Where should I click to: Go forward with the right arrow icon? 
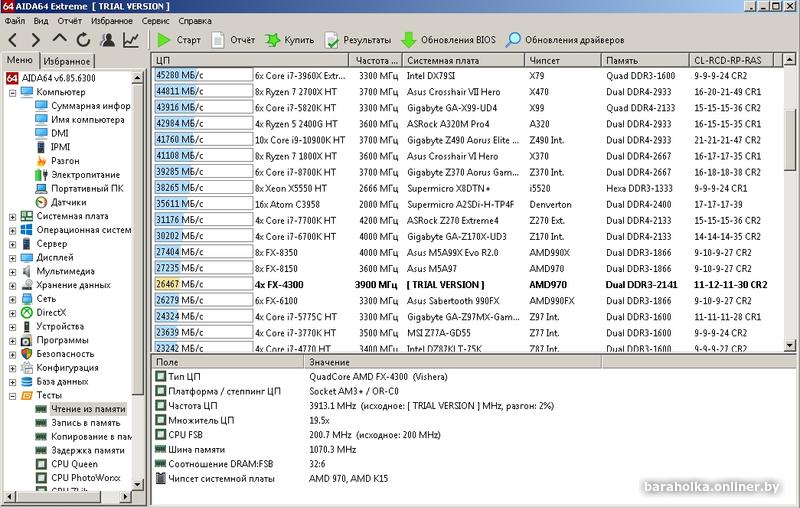tap(36, 40)
